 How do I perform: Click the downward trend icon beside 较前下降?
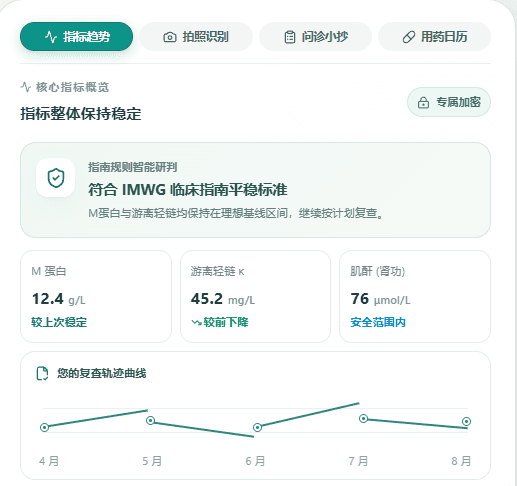click(196, 322)
